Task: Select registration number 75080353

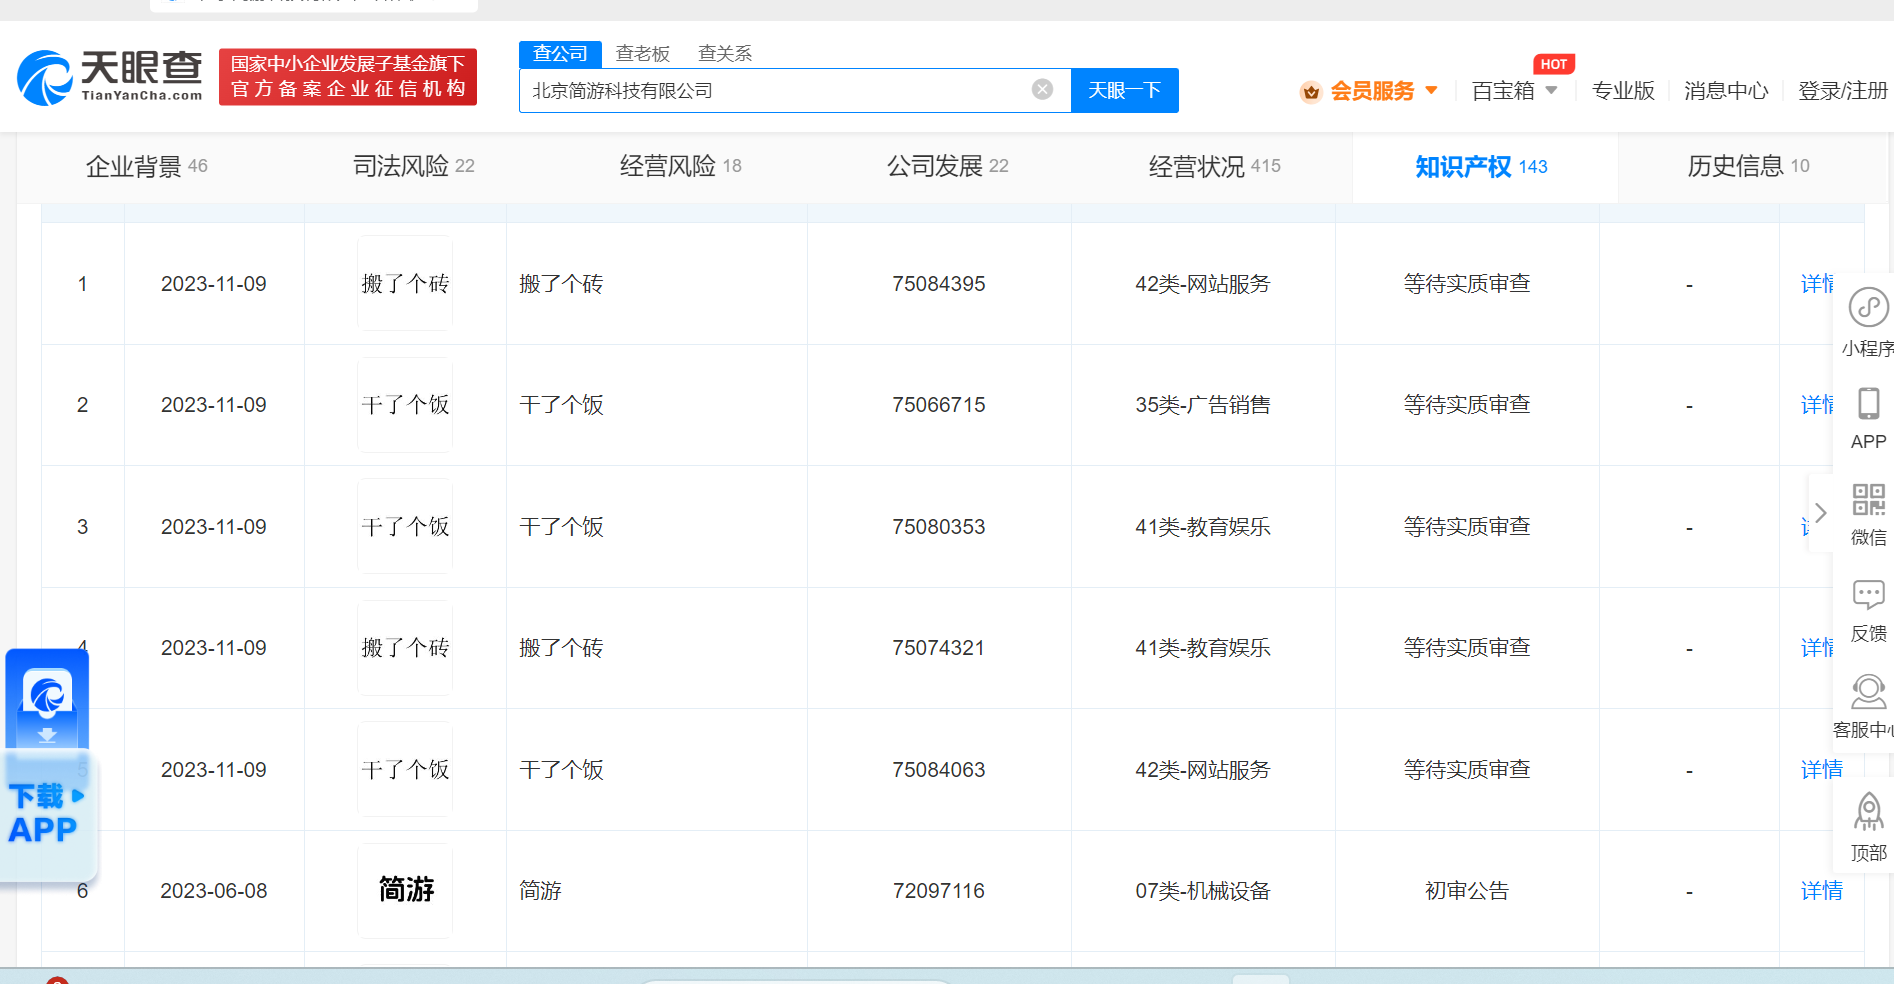Action: pyautogui.click(x=939, y=527)
